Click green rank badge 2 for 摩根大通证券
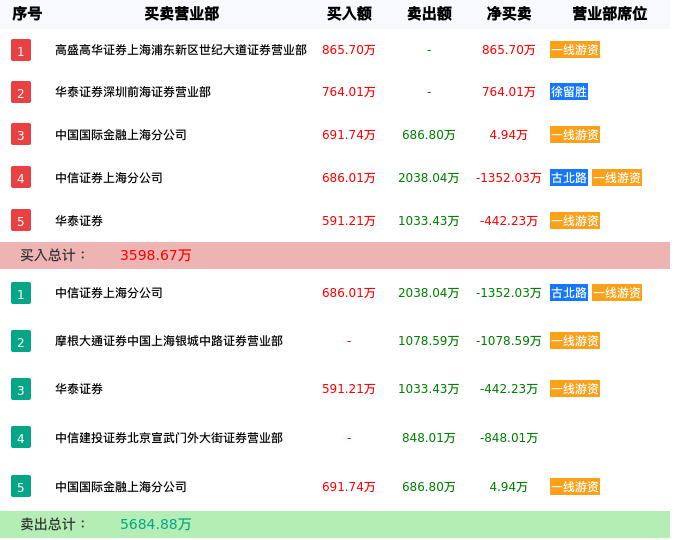This screenshot has height=540, width=676. point(21,341)
